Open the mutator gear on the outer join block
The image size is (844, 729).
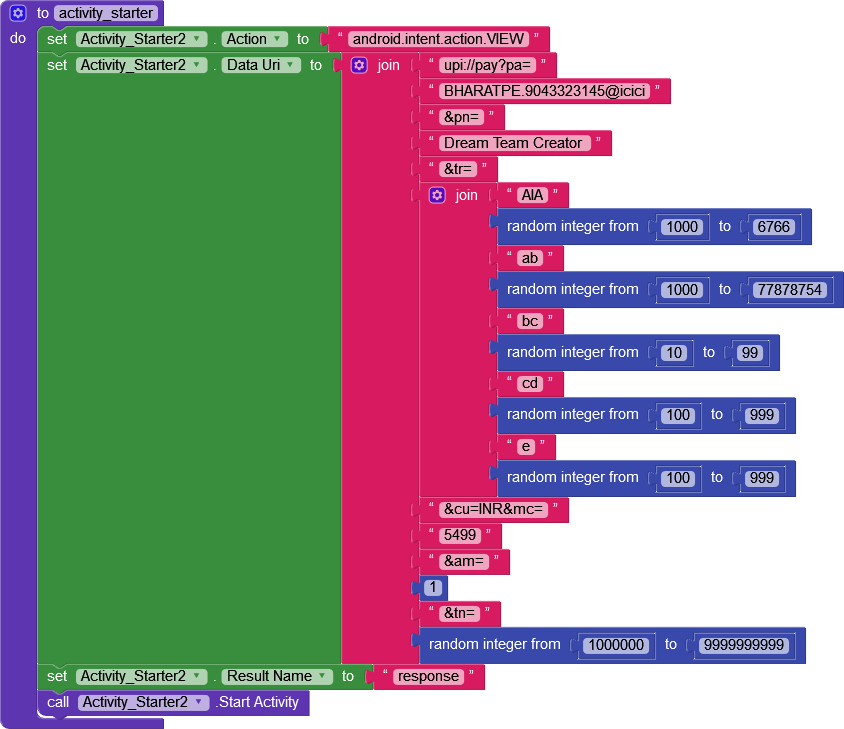point(359,65)
